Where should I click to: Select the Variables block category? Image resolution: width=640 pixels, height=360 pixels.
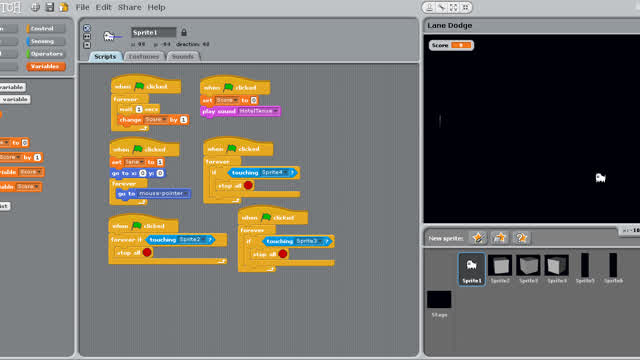[45, 67]
